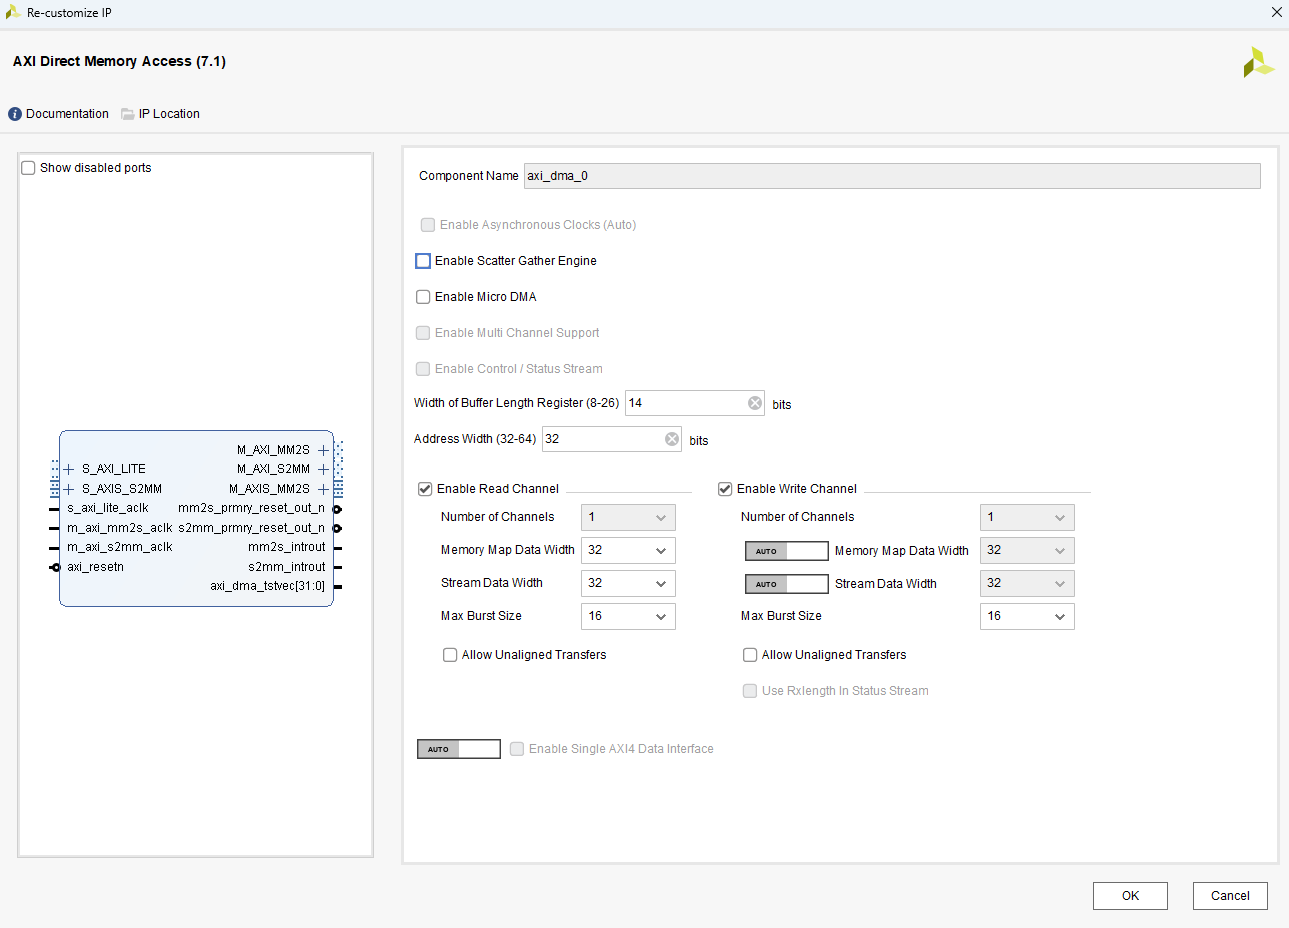The height and width of the screenshot is (928, 1289).
Task: Click the IP Location folder icon
Action: coord(128,114)
